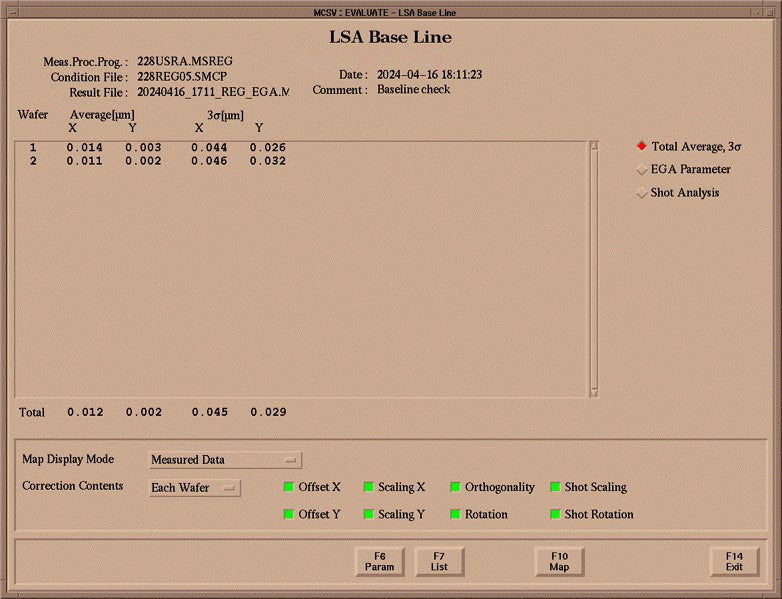Click the Total 3σ Y value 0.029
The height and width of the screenshot is (599, 782).
tap(268, 412)
